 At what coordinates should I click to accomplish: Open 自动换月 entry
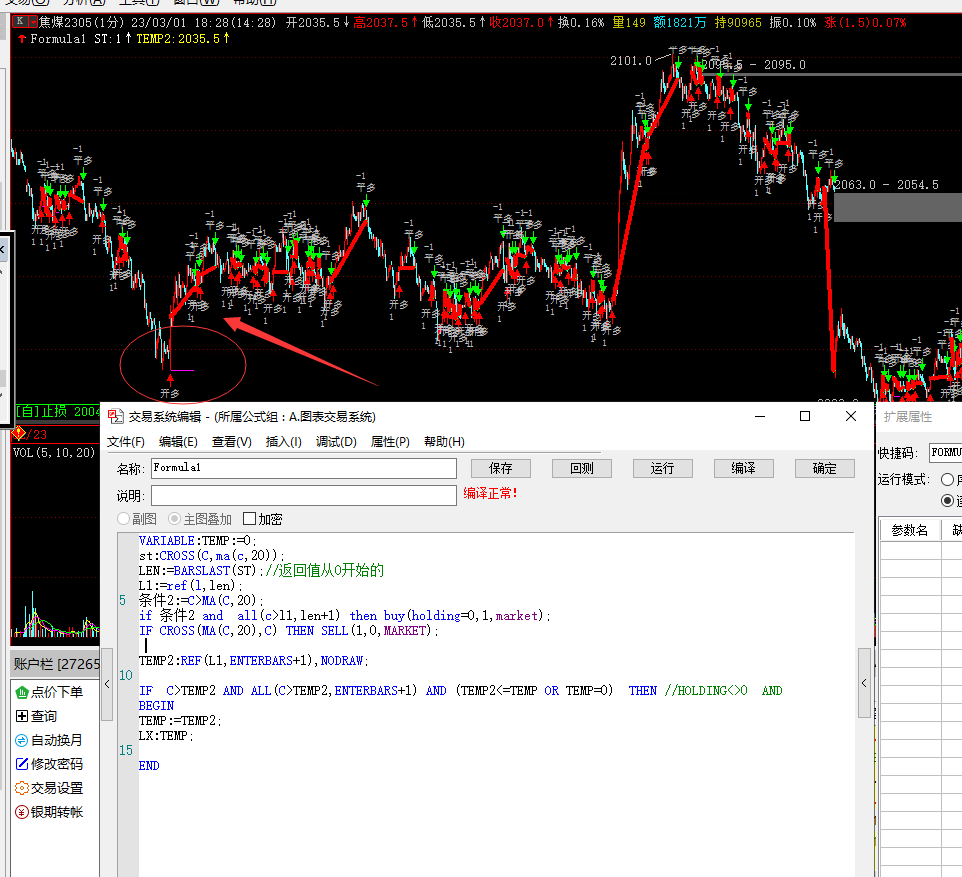57,740
